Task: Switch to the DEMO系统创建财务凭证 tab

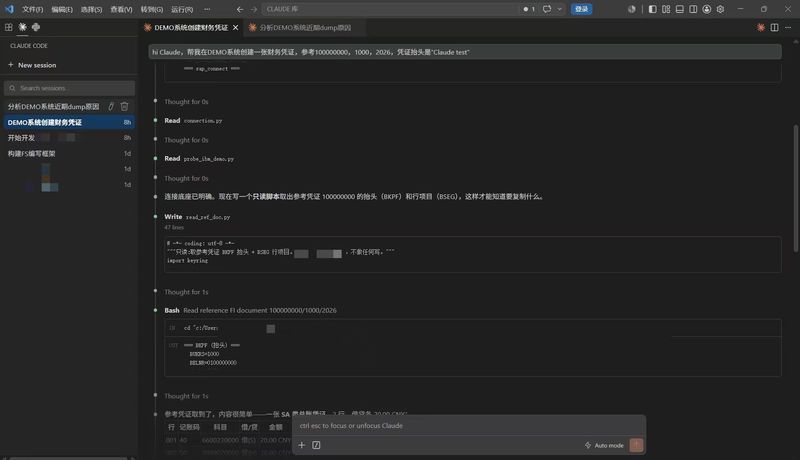Action: tap(191, 28)
